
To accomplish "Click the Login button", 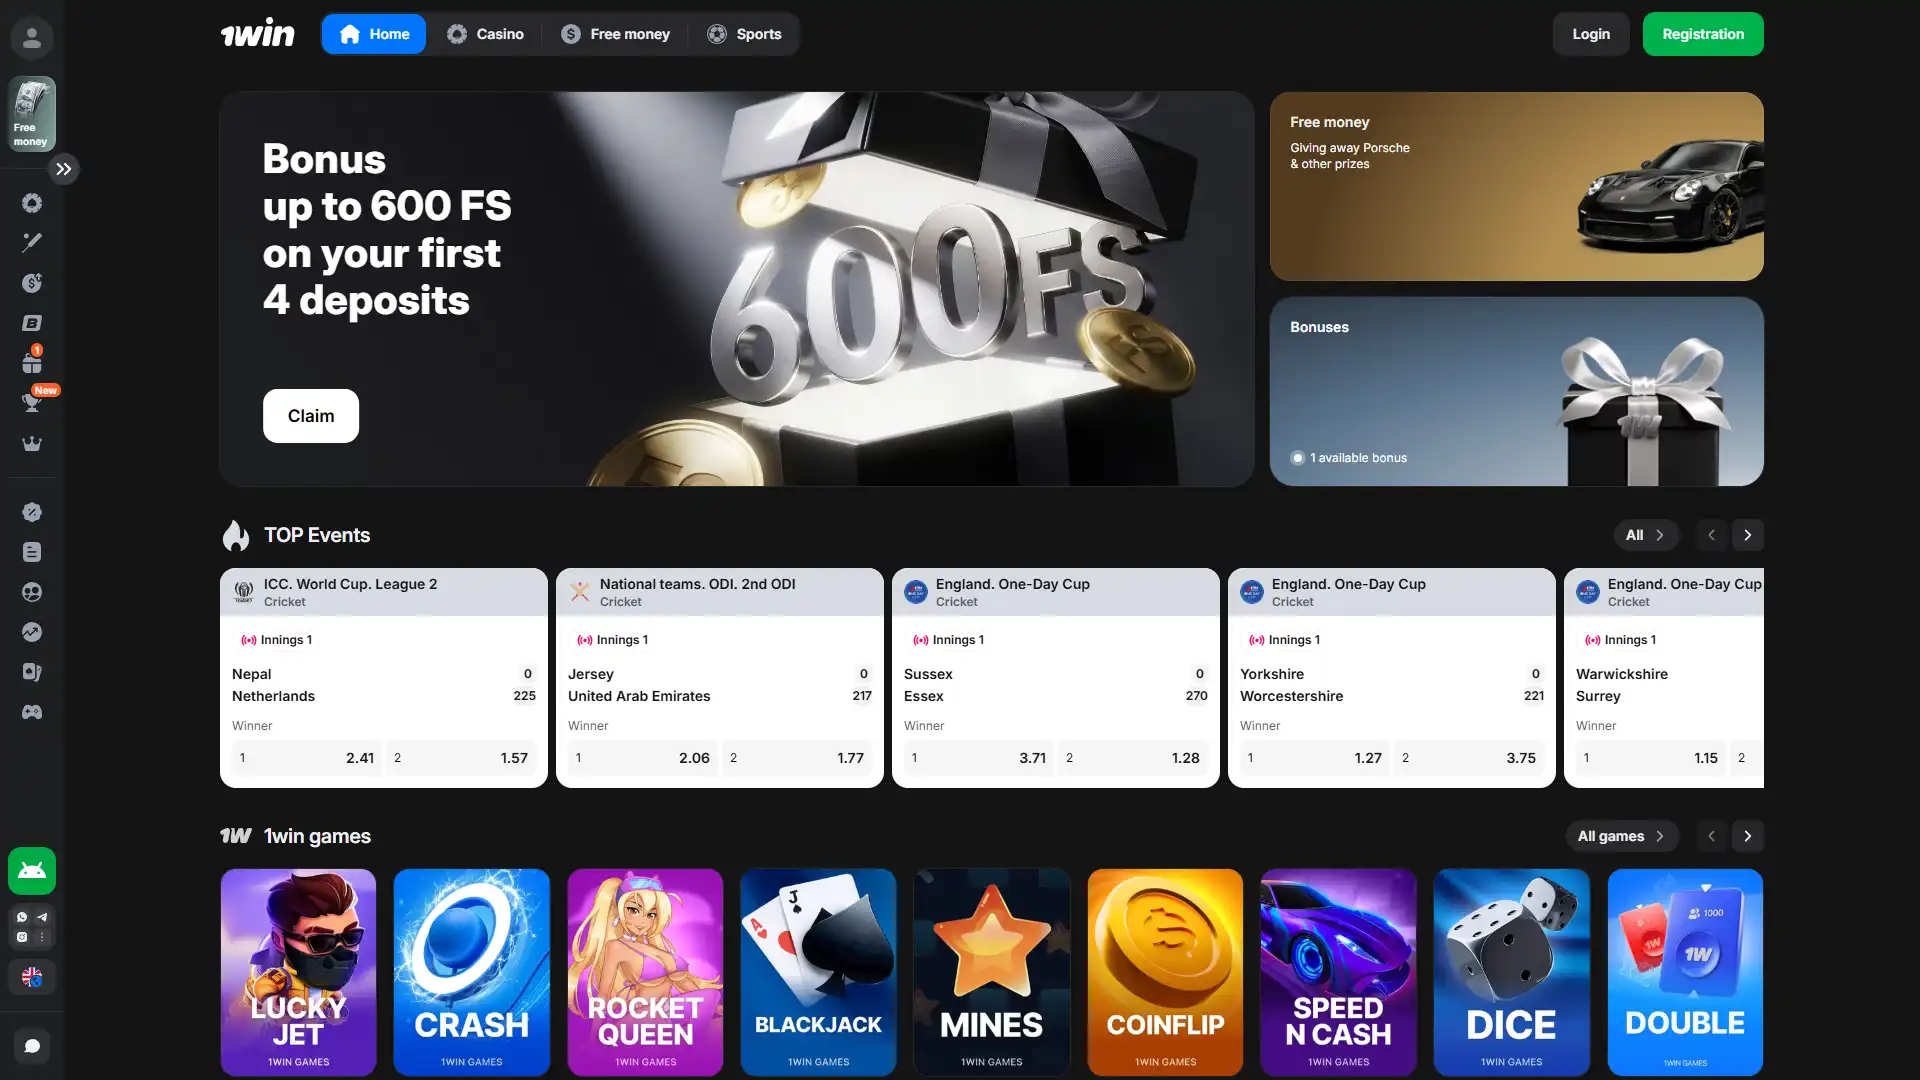I will tap(1591, 34).
